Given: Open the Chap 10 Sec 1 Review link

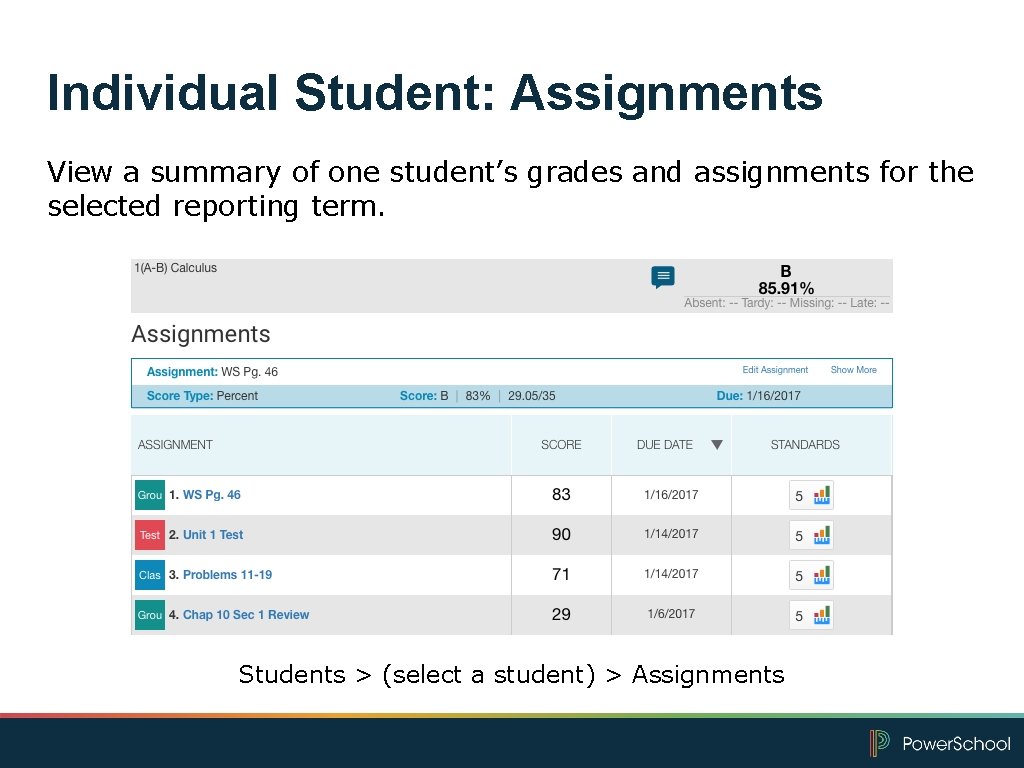Looking at the screenshot, I should coord(246,615).
